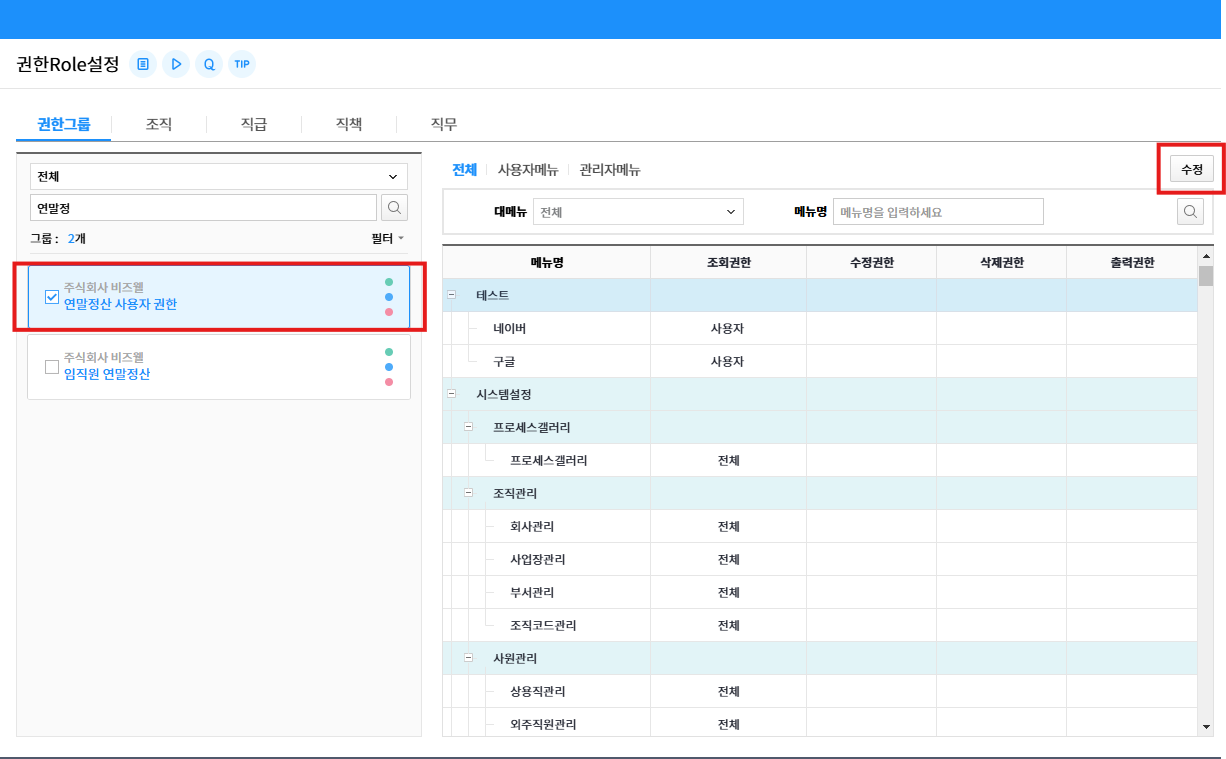This screenshot has height=759, width=1226.
Task: Open the Q help icon beside title
Action: (209, 64)
